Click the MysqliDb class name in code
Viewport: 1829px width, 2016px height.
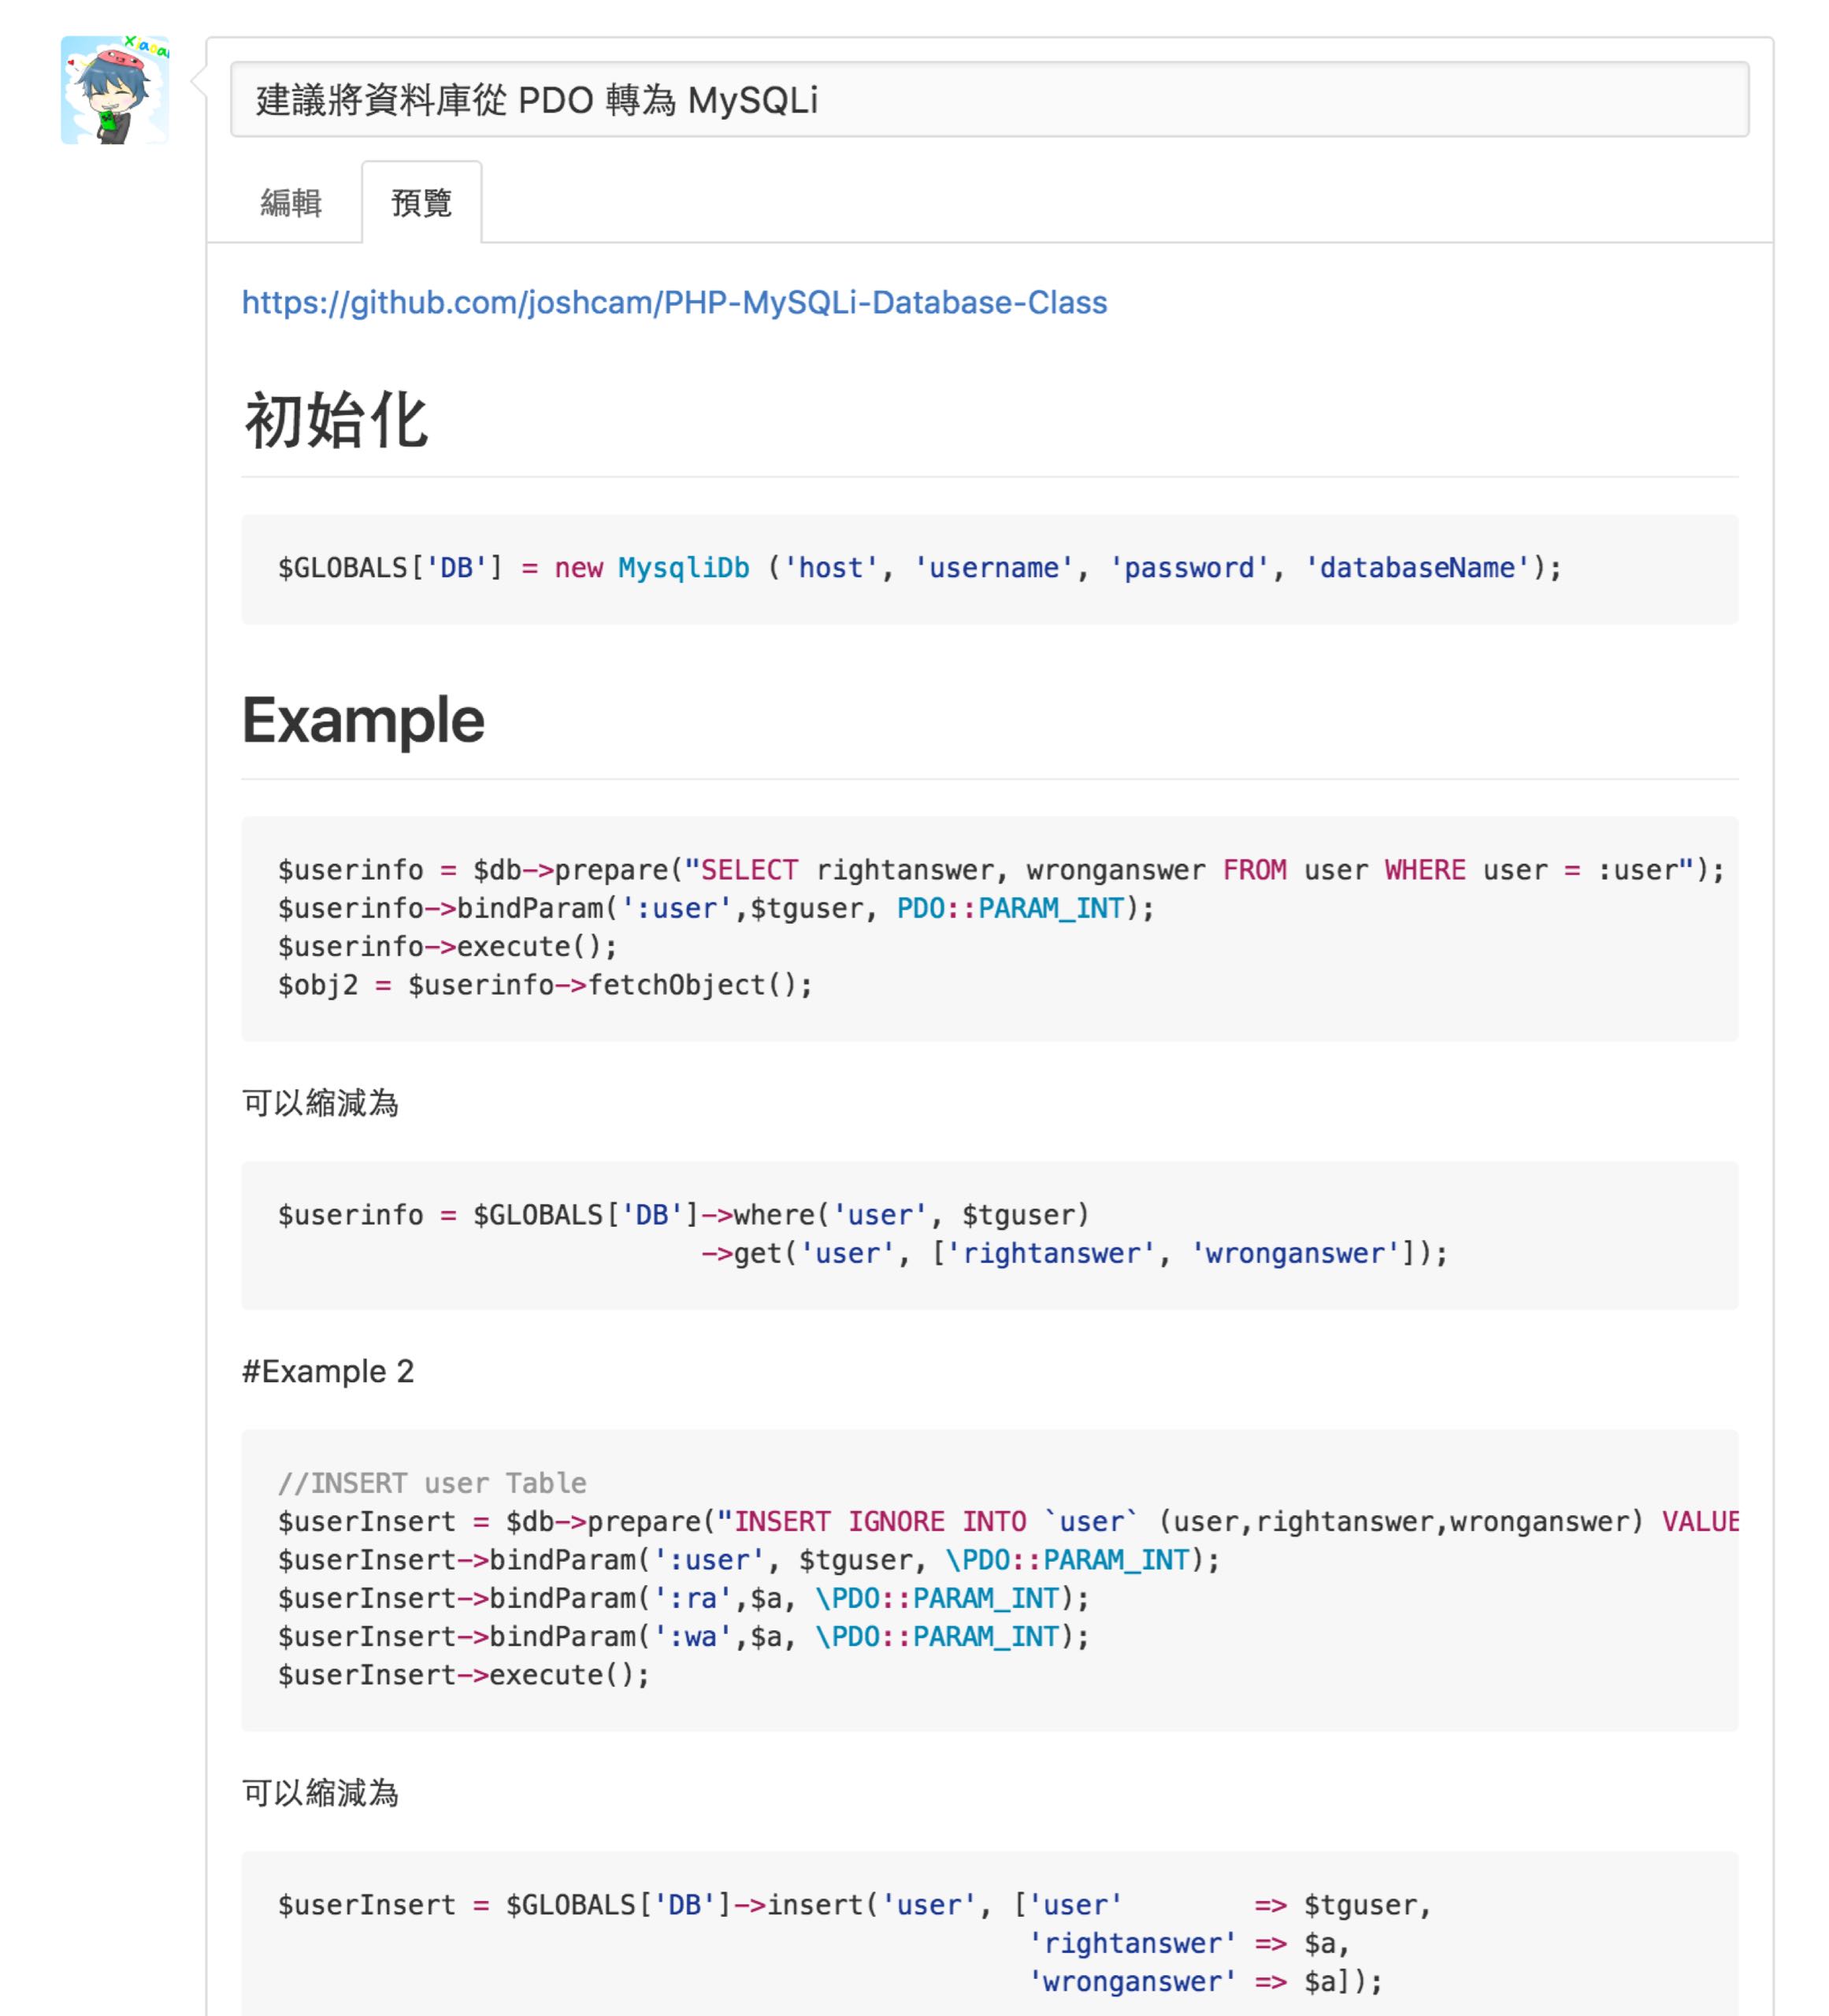pos(683,568)
